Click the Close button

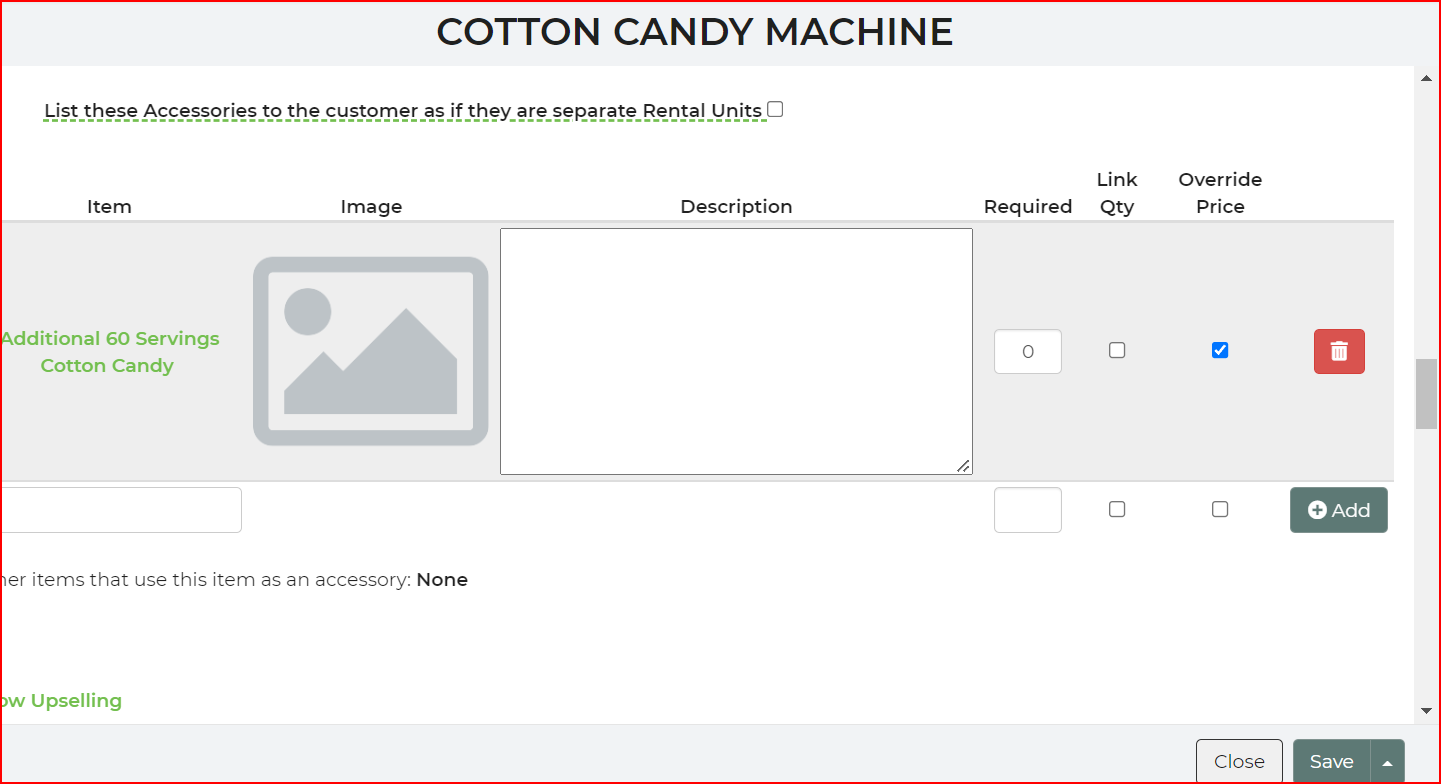coord(1239,762)
